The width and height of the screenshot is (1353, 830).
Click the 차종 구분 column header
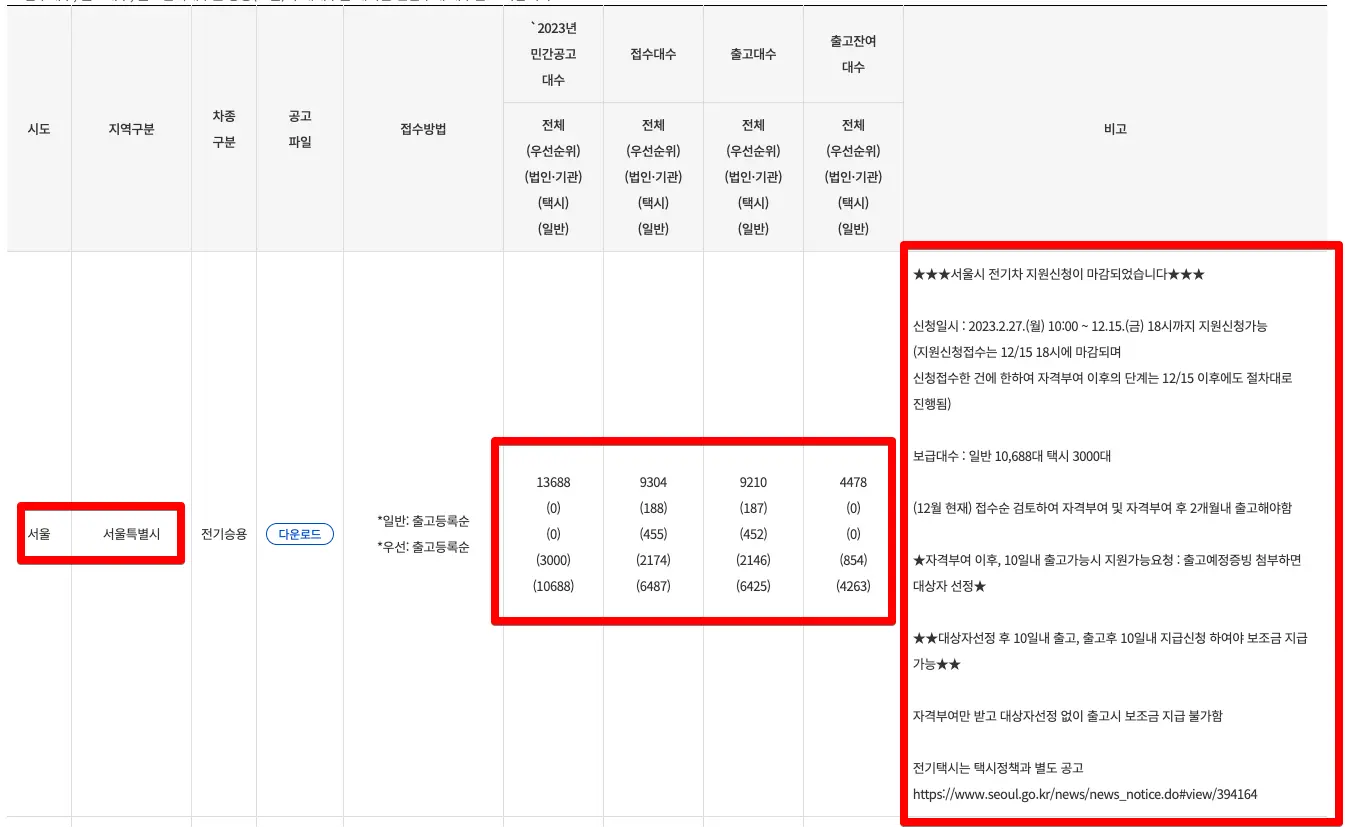pos(224,130)
